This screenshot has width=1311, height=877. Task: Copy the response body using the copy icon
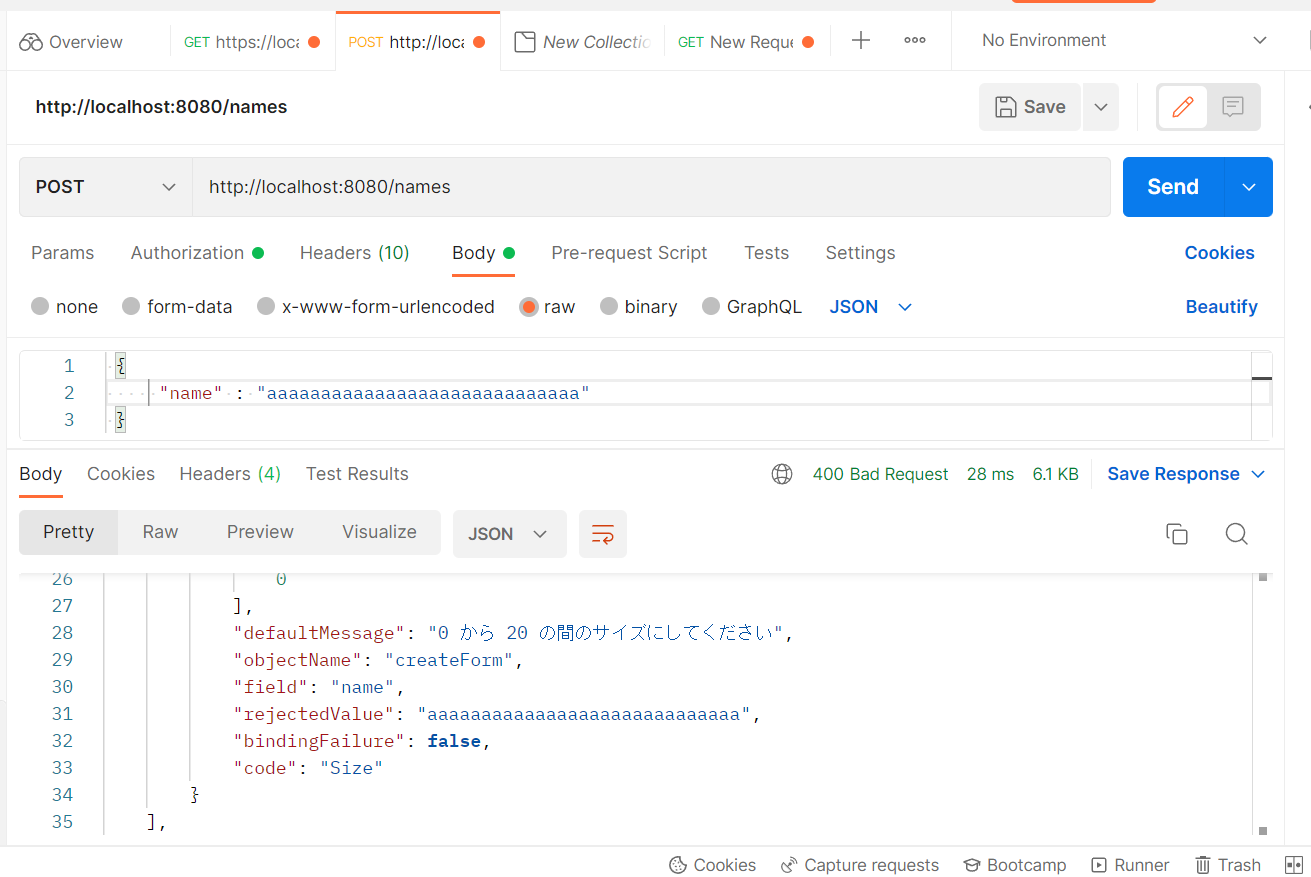[x=1177, y=533]
